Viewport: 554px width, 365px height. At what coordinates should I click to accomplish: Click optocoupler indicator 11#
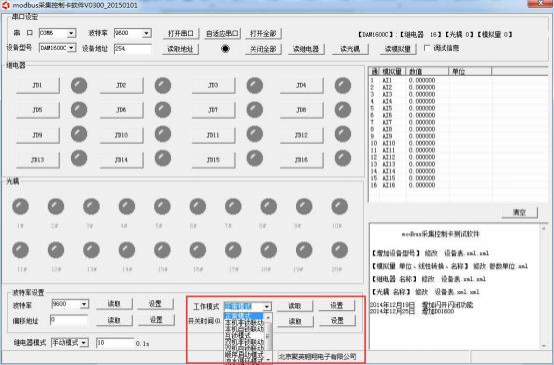pyautogui.click(x=20, y=250)
